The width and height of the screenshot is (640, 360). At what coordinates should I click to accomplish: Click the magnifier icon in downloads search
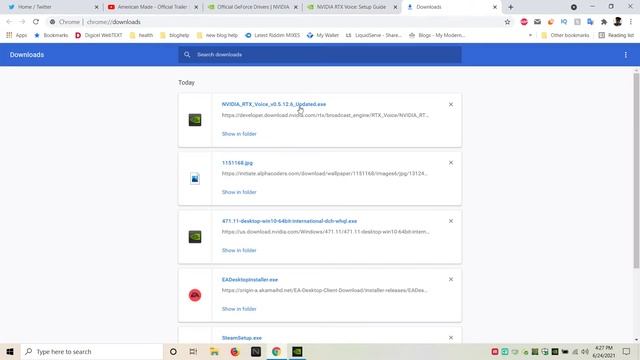click(187, 55)
